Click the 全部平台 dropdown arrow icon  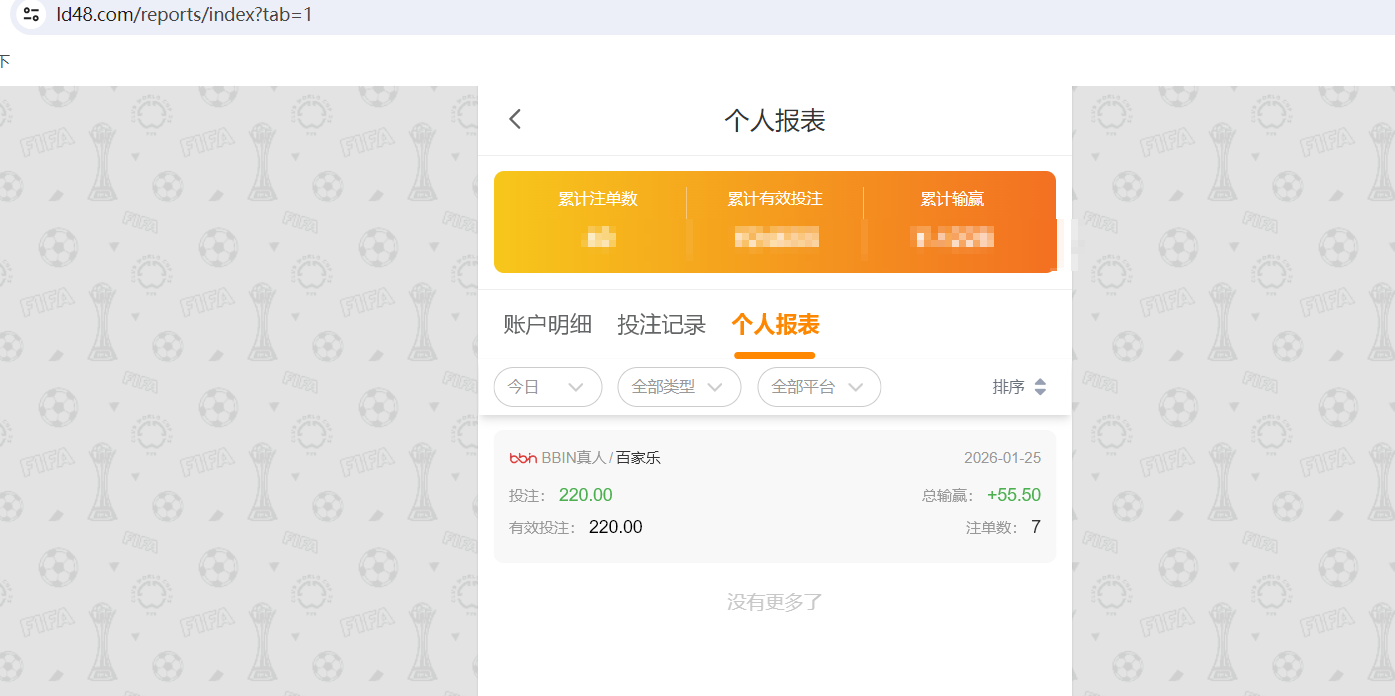click(856, 386)
